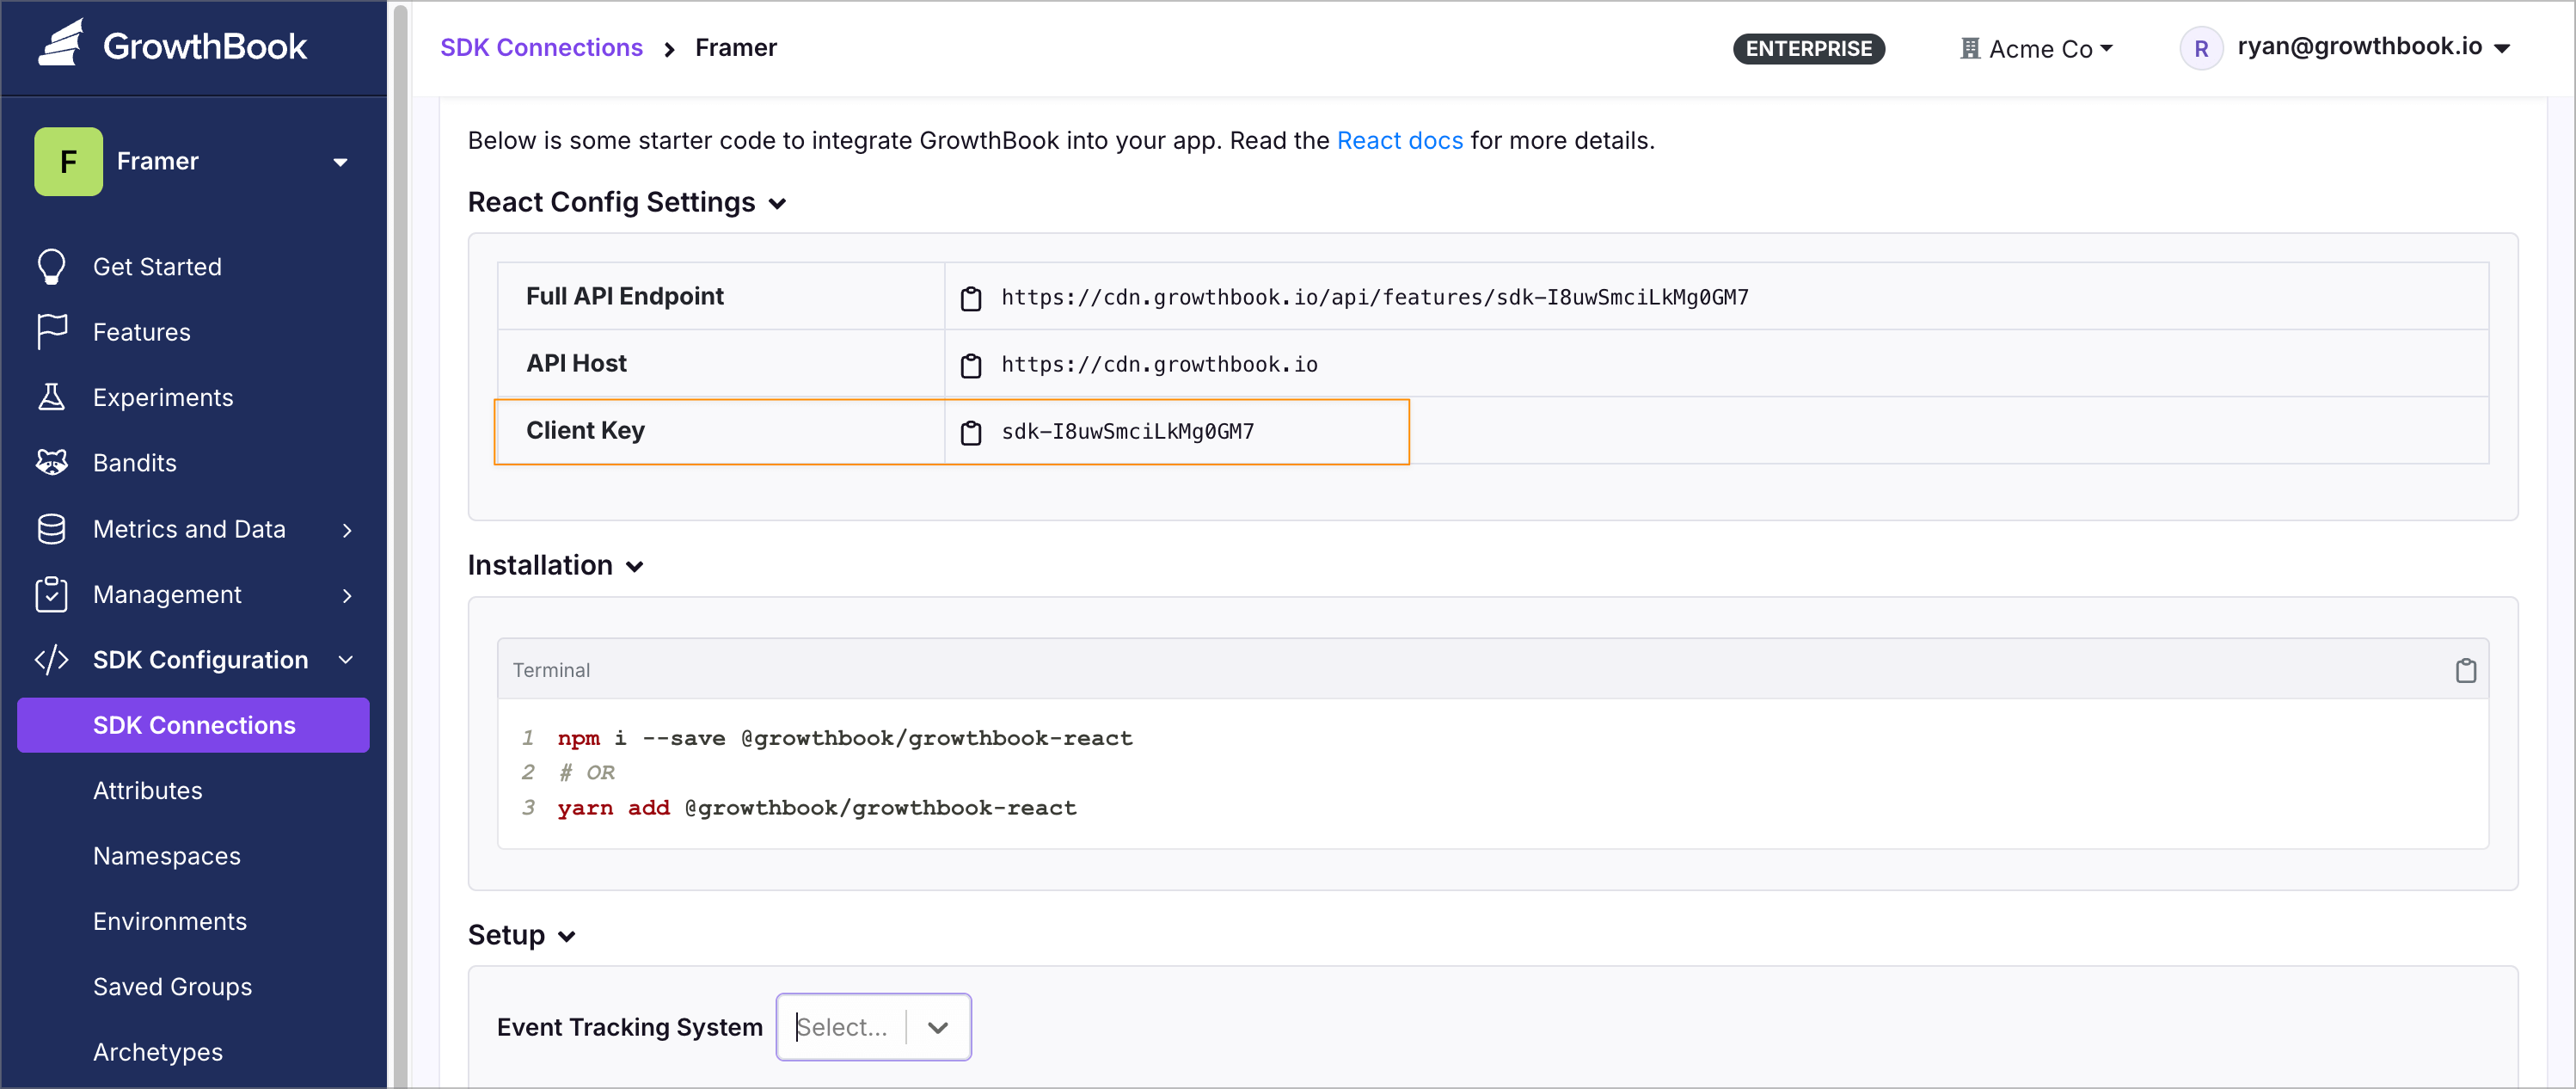Click the Features flag icon
The image size is (2576, 1089).
(52, 332)
